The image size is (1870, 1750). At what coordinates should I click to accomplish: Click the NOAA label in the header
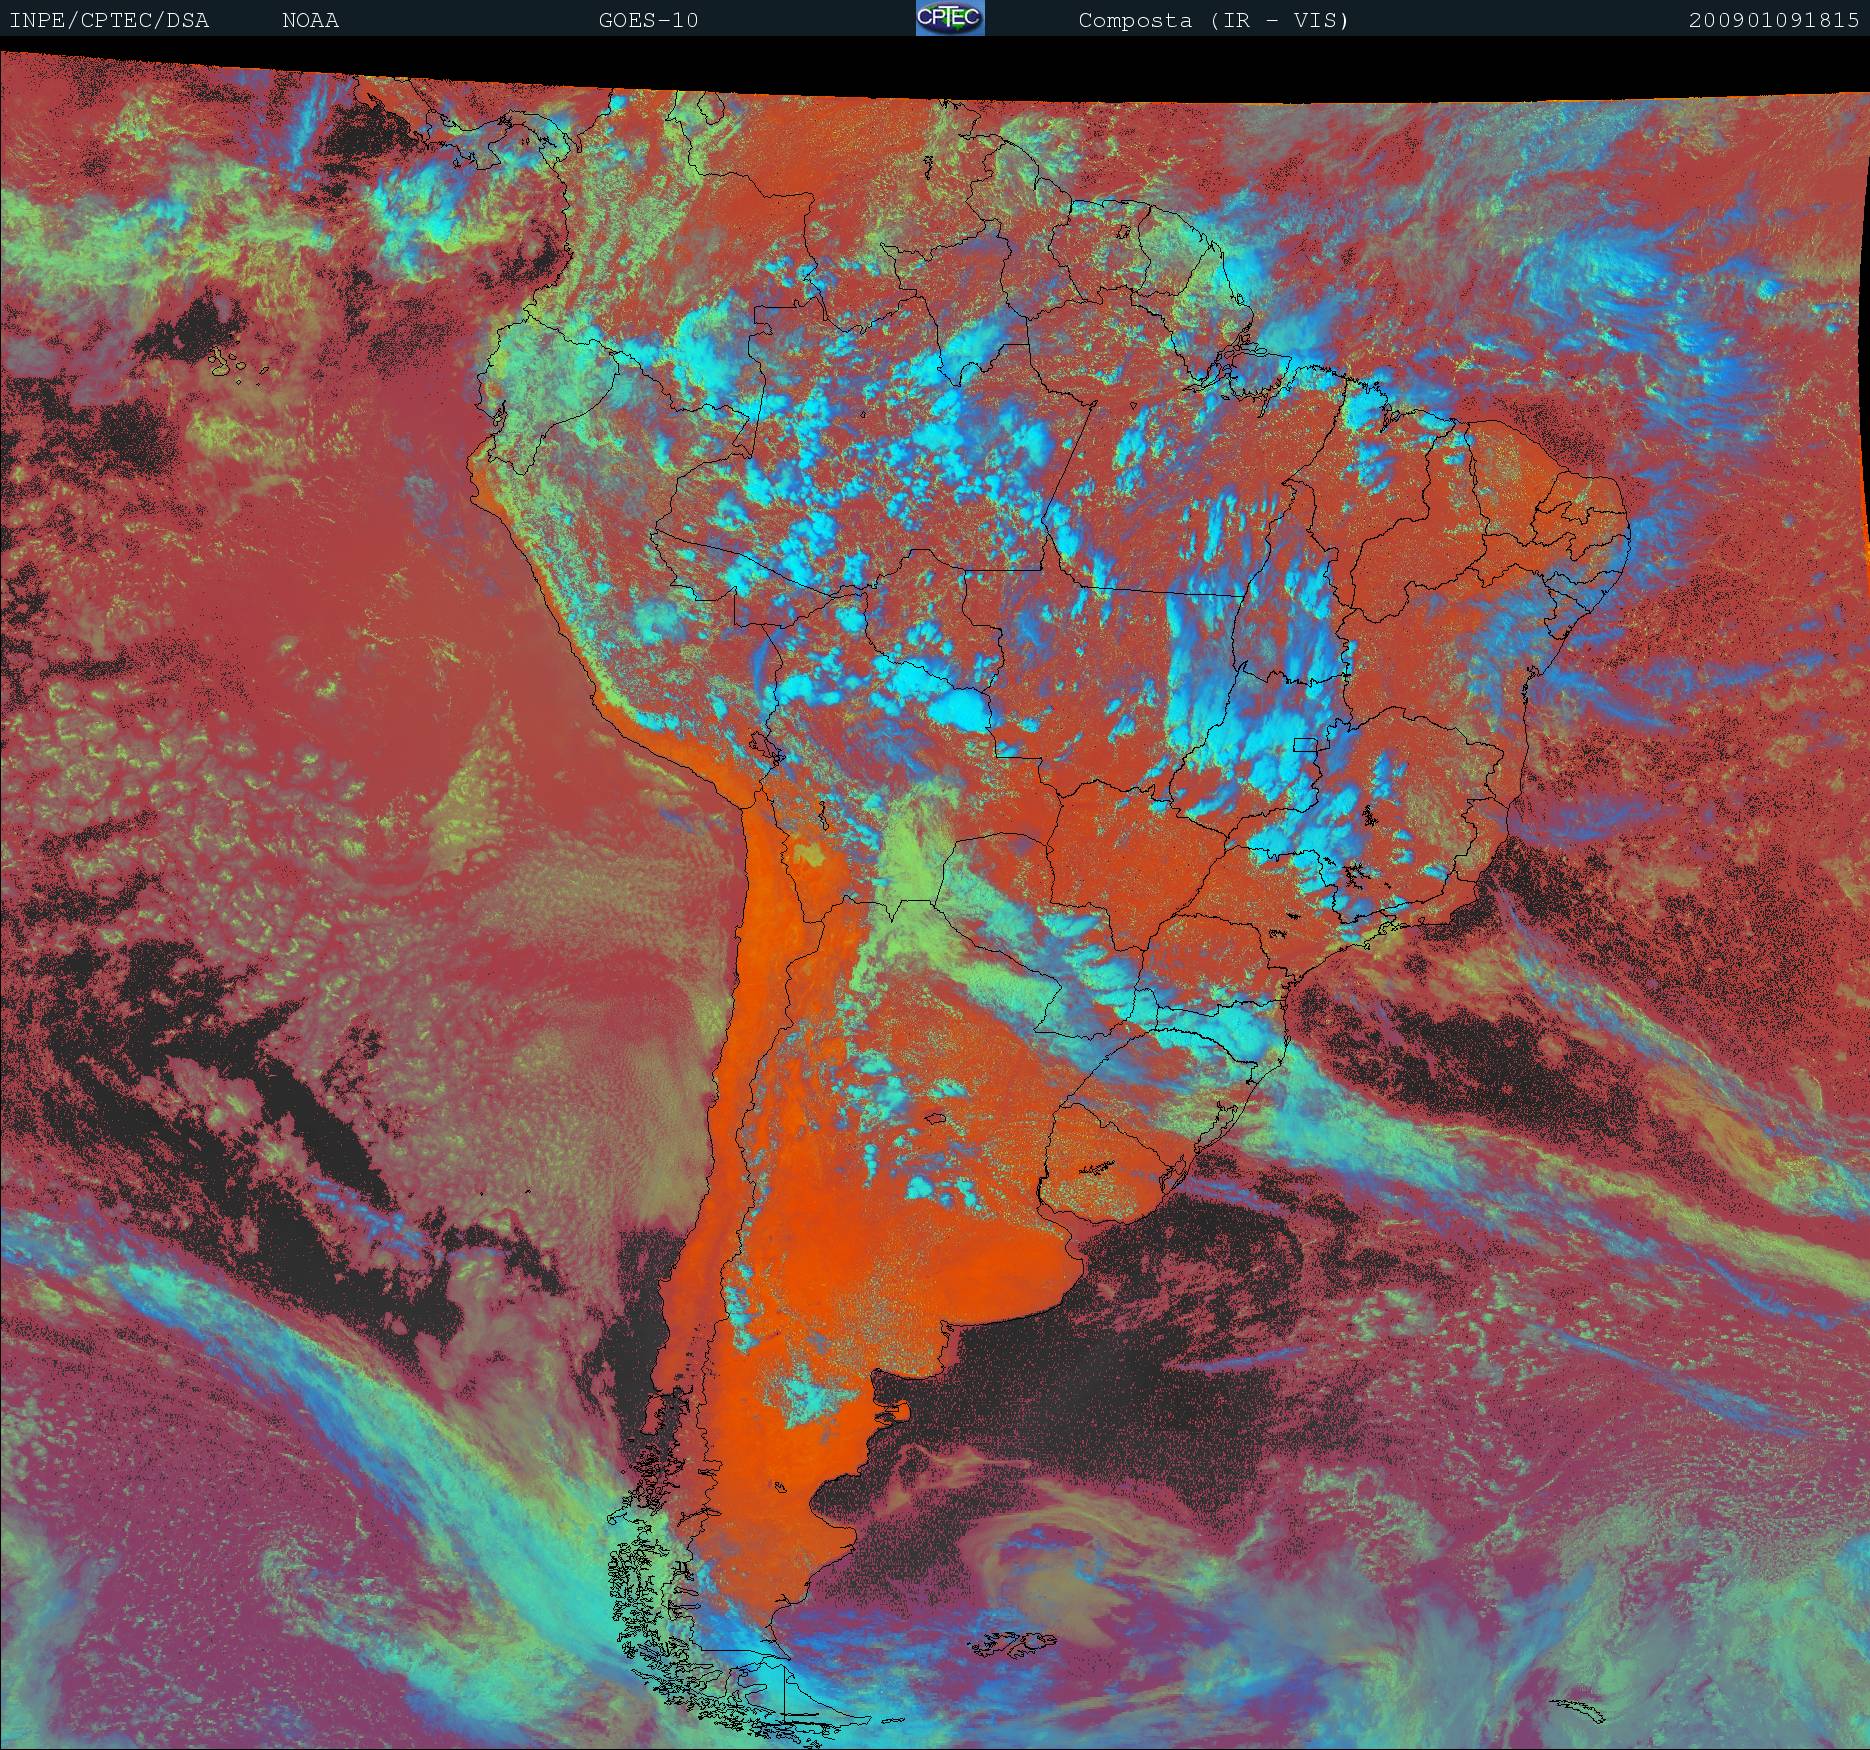click(x=311, y=21)
